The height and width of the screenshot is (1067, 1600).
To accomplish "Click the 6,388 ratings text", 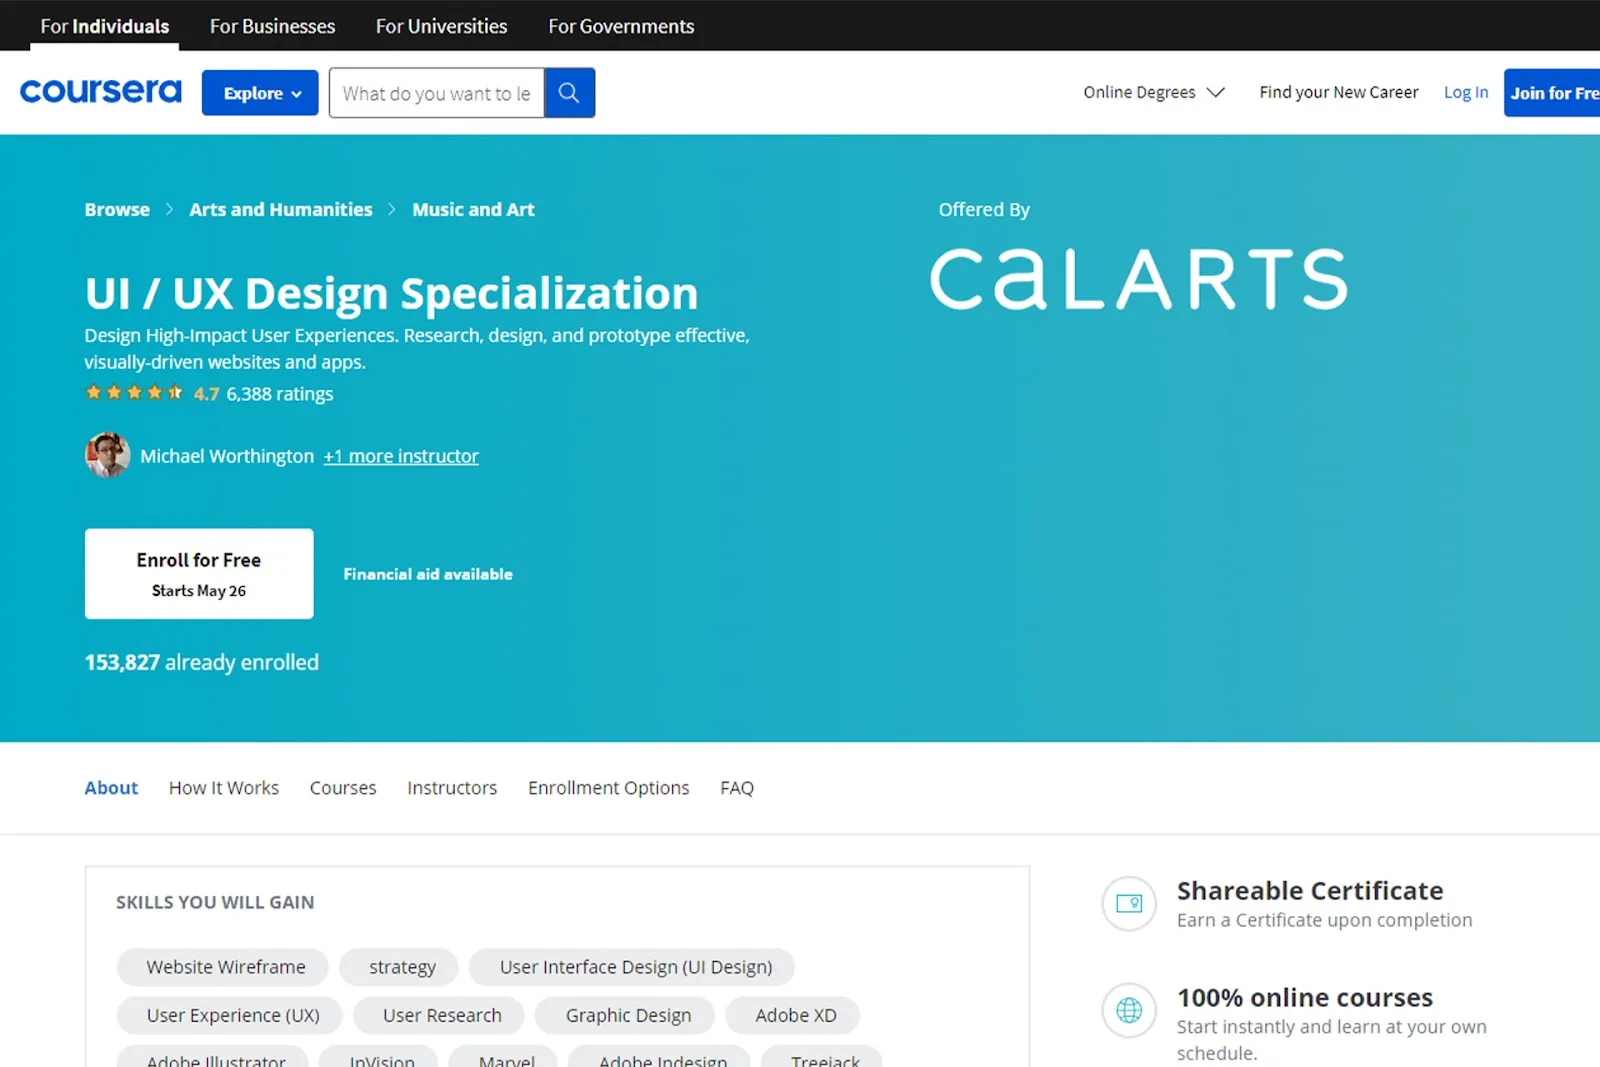I will [x=280, y=394].
